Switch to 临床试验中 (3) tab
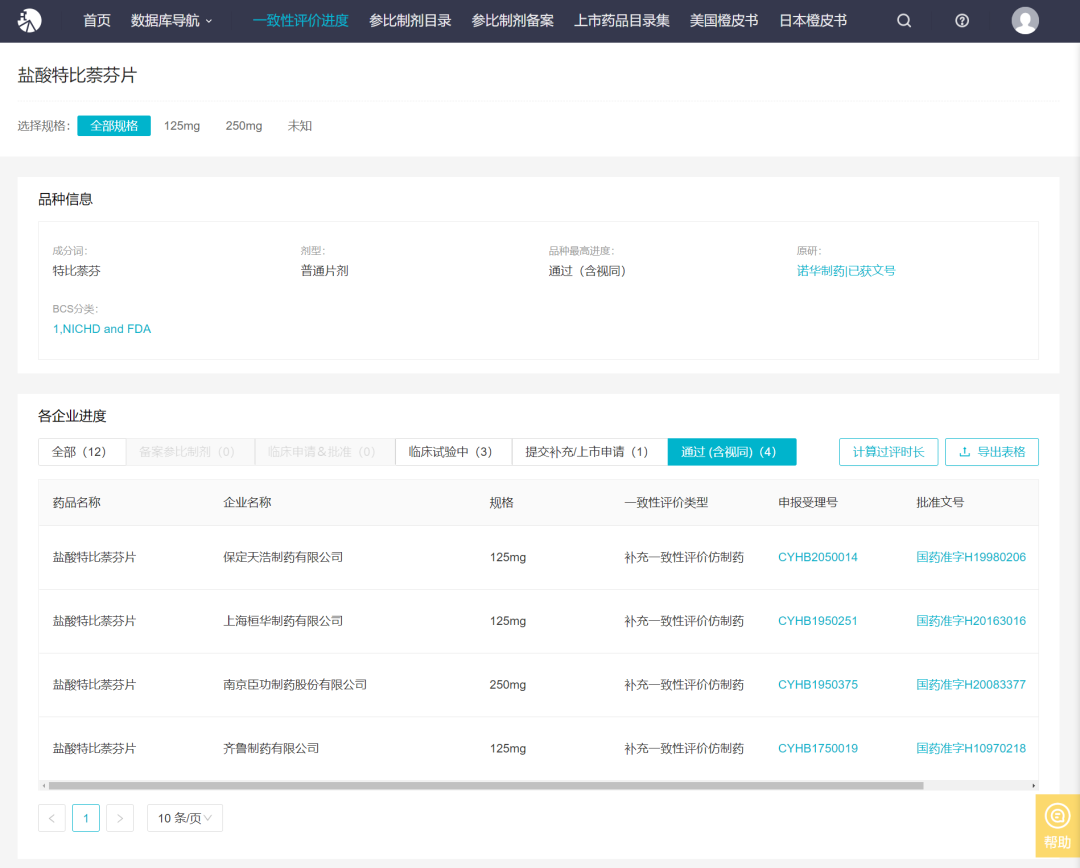 [x=453, y=452]
